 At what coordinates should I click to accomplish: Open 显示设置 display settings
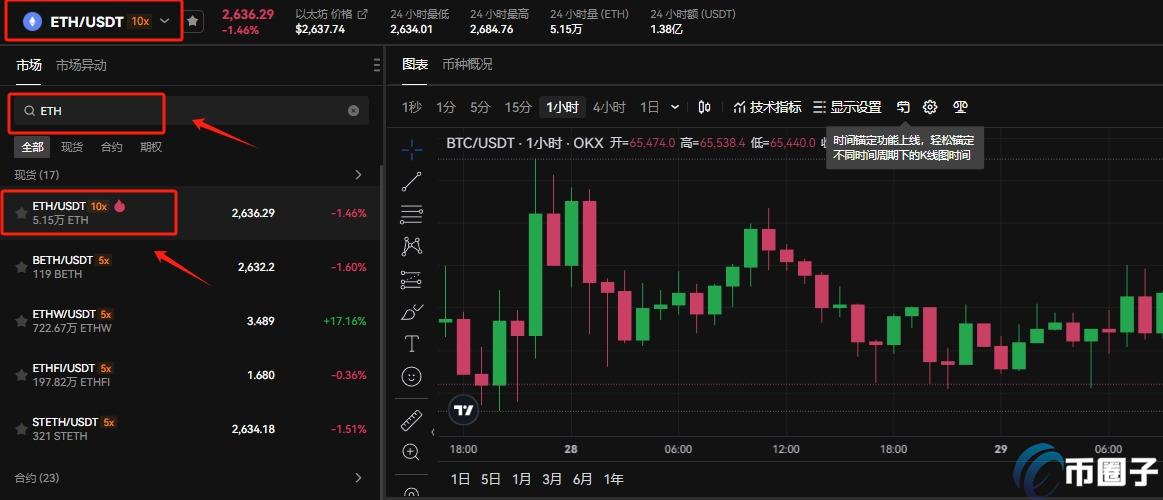click(847, 107)
